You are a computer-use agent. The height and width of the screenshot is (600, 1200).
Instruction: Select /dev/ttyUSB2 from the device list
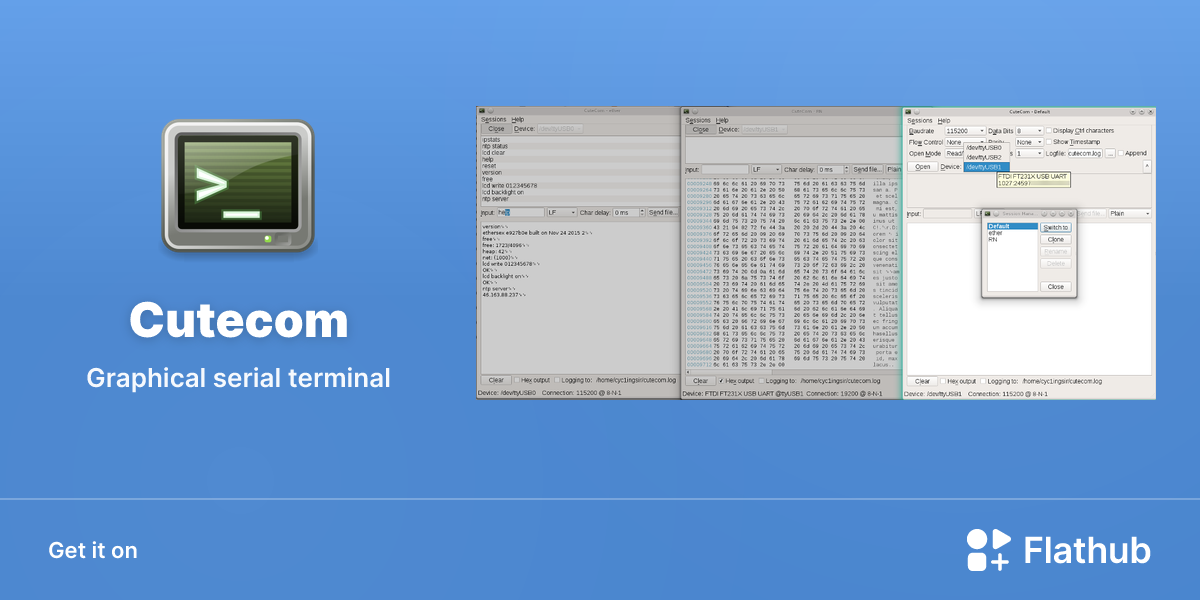click(x=986, y=157)
